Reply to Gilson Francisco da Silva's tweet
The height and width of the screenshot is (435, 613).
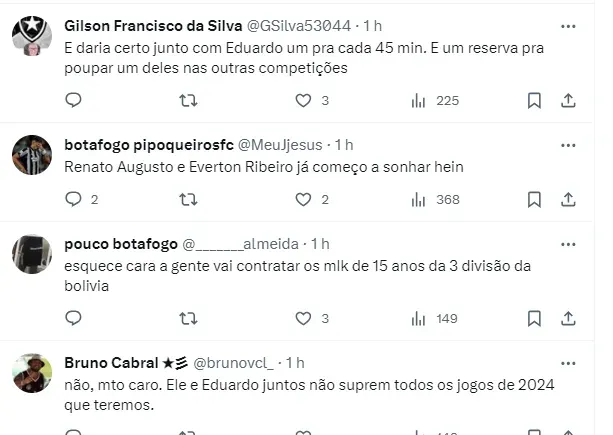pos(72,100)
